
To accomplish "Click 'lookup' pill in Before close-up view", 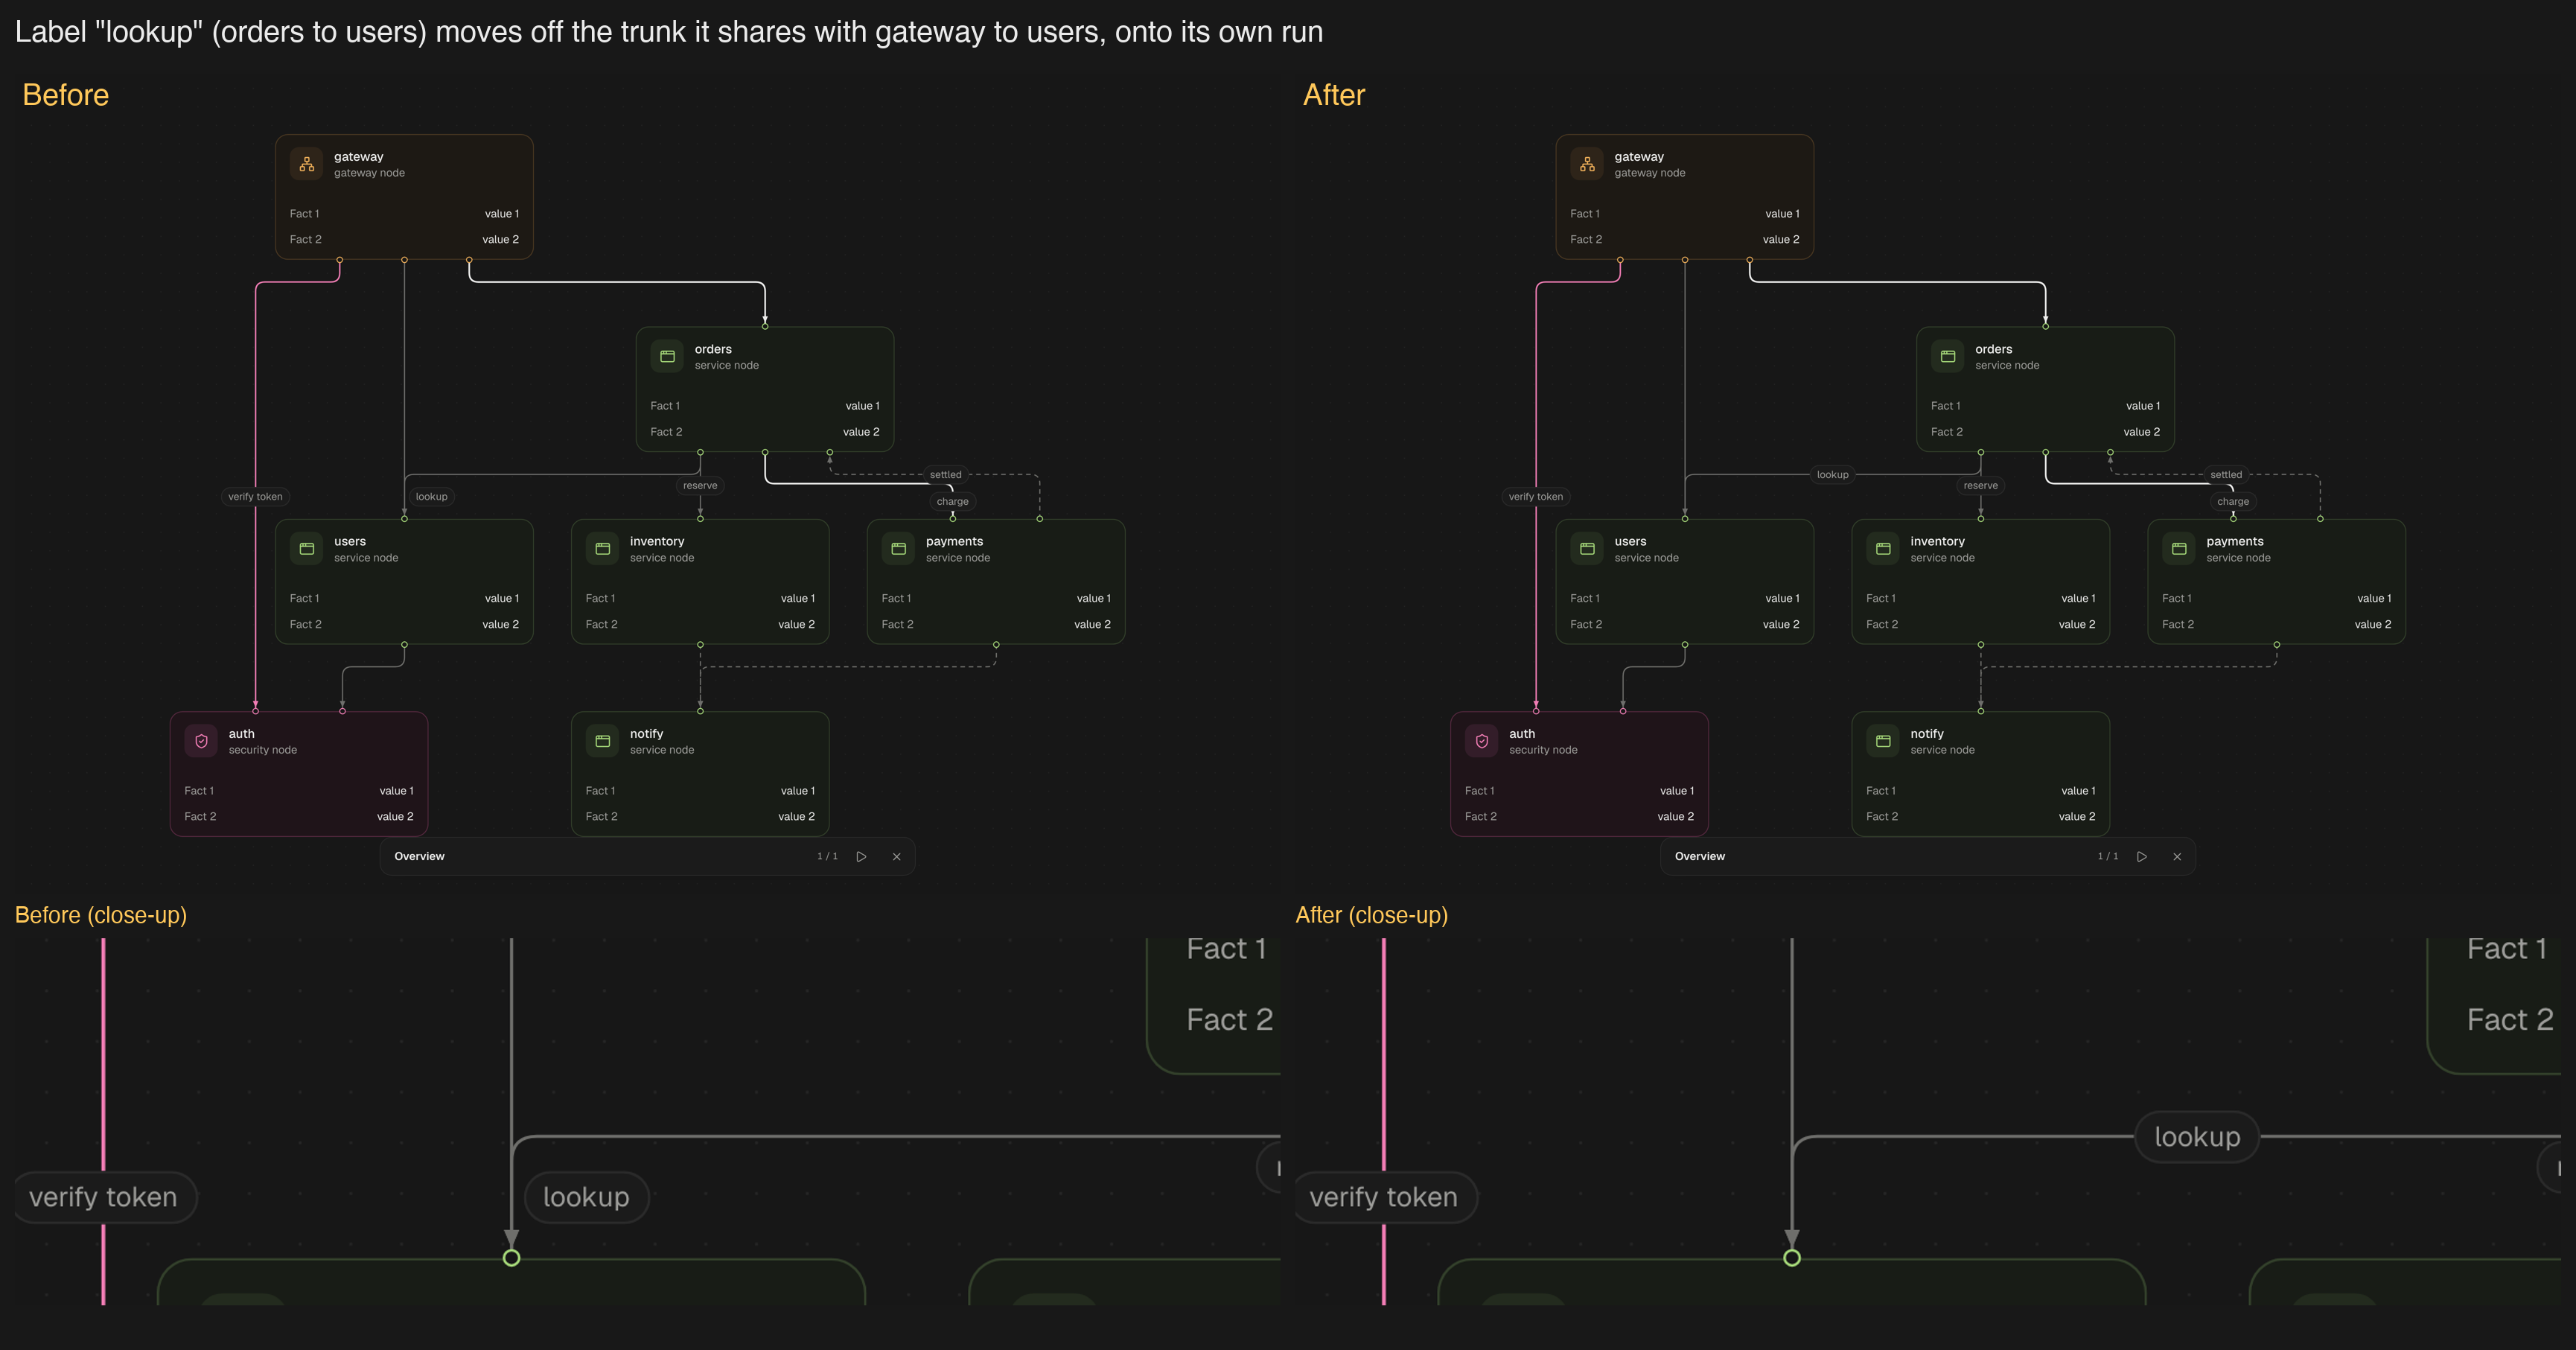I will [586, 1197].
